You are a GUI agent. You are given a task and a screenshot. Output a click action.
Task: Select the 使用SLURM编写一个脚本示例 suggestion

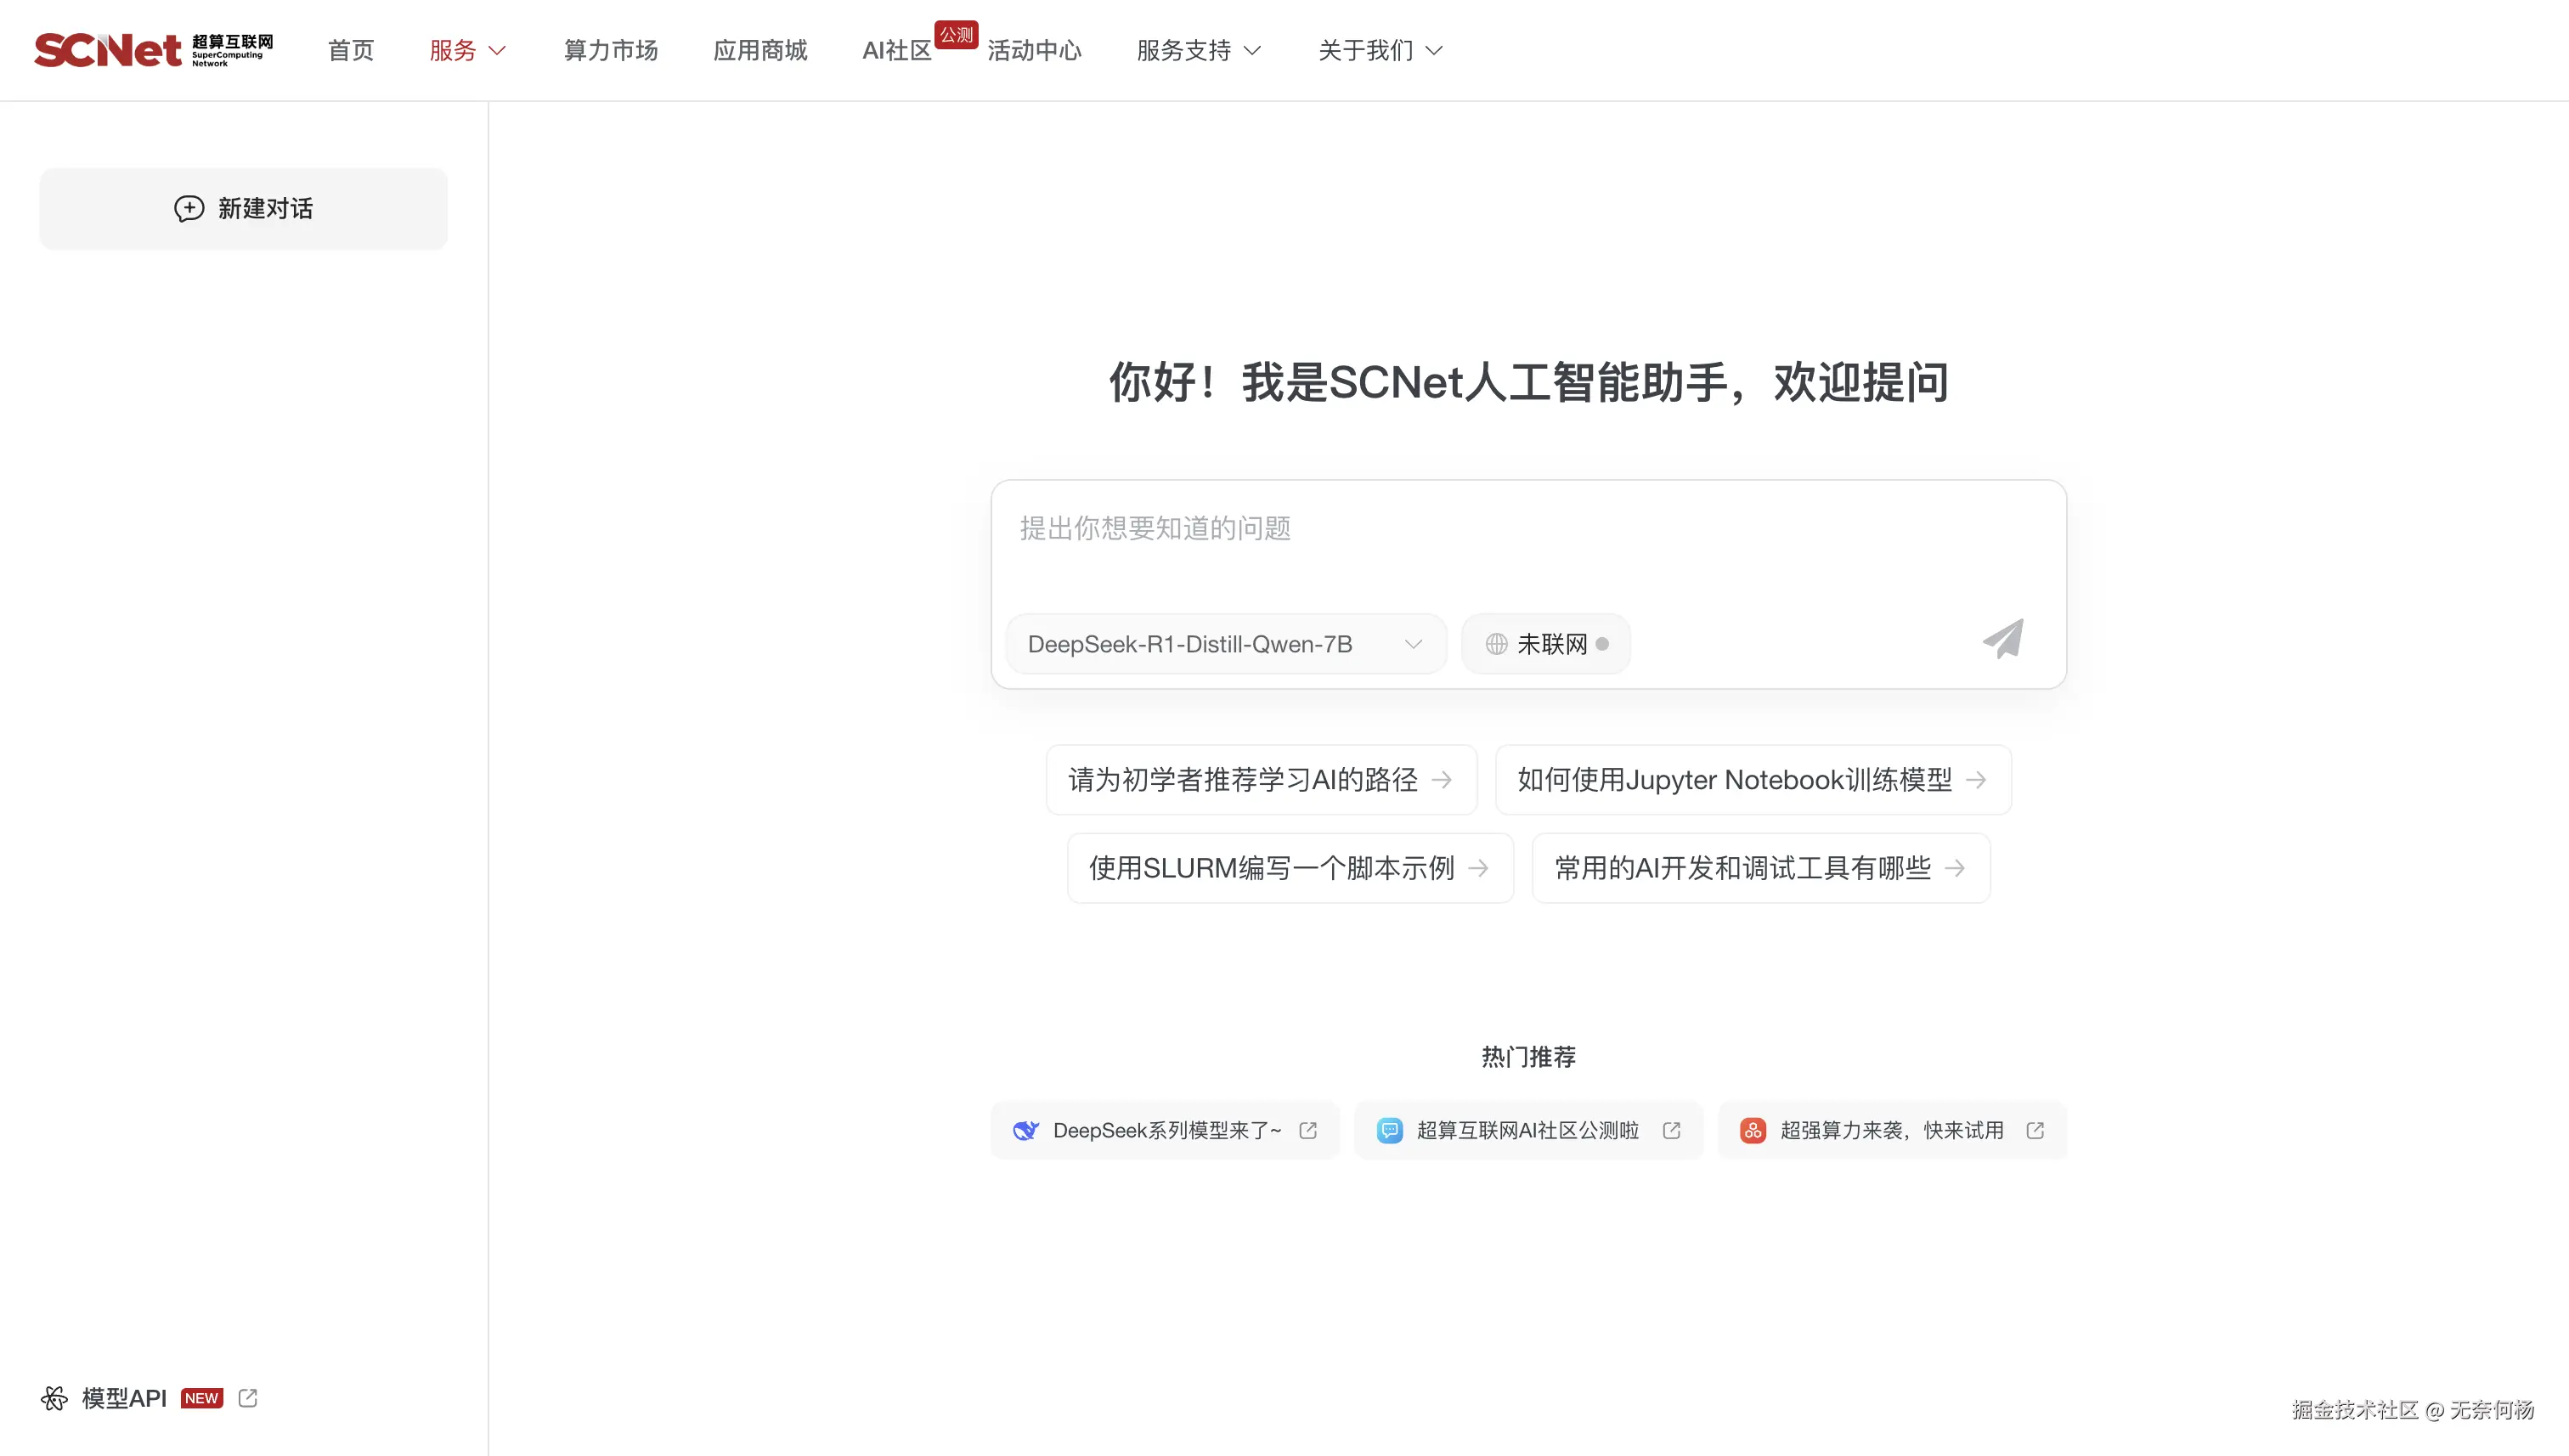(1289, 868)
